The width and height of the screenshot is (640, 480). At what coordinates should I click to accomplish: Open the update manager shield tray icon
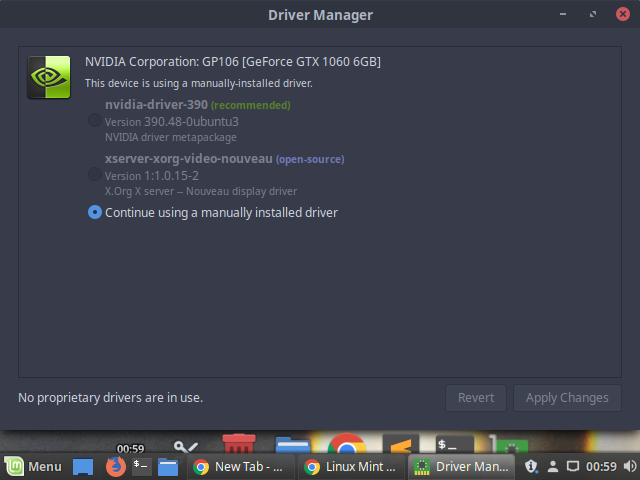point(531,466)
